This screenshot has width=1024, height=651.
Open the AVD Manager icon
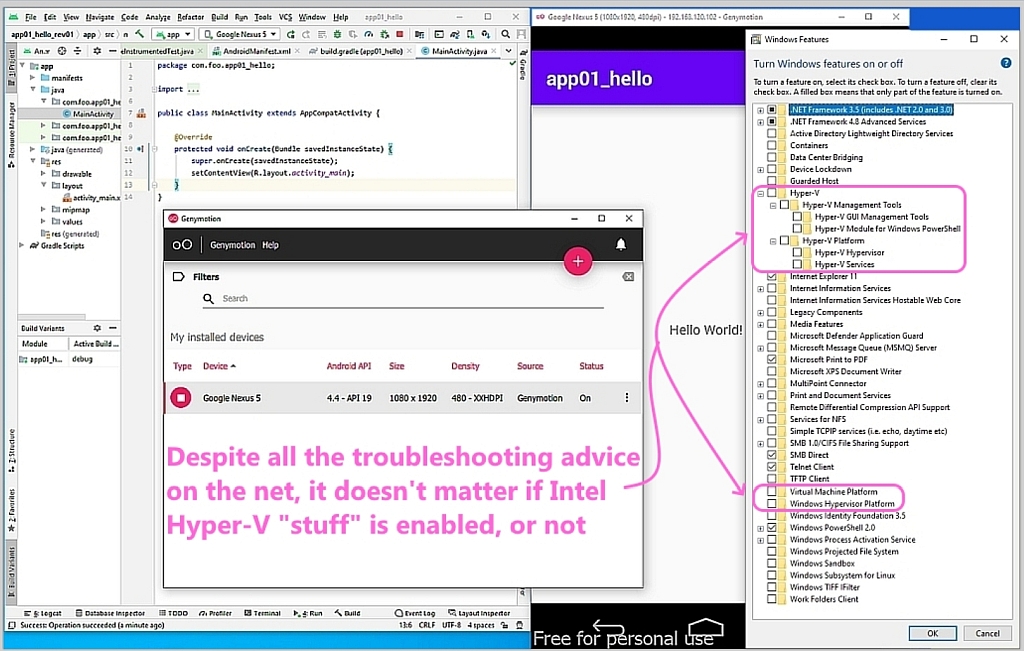tap(470, 34)
